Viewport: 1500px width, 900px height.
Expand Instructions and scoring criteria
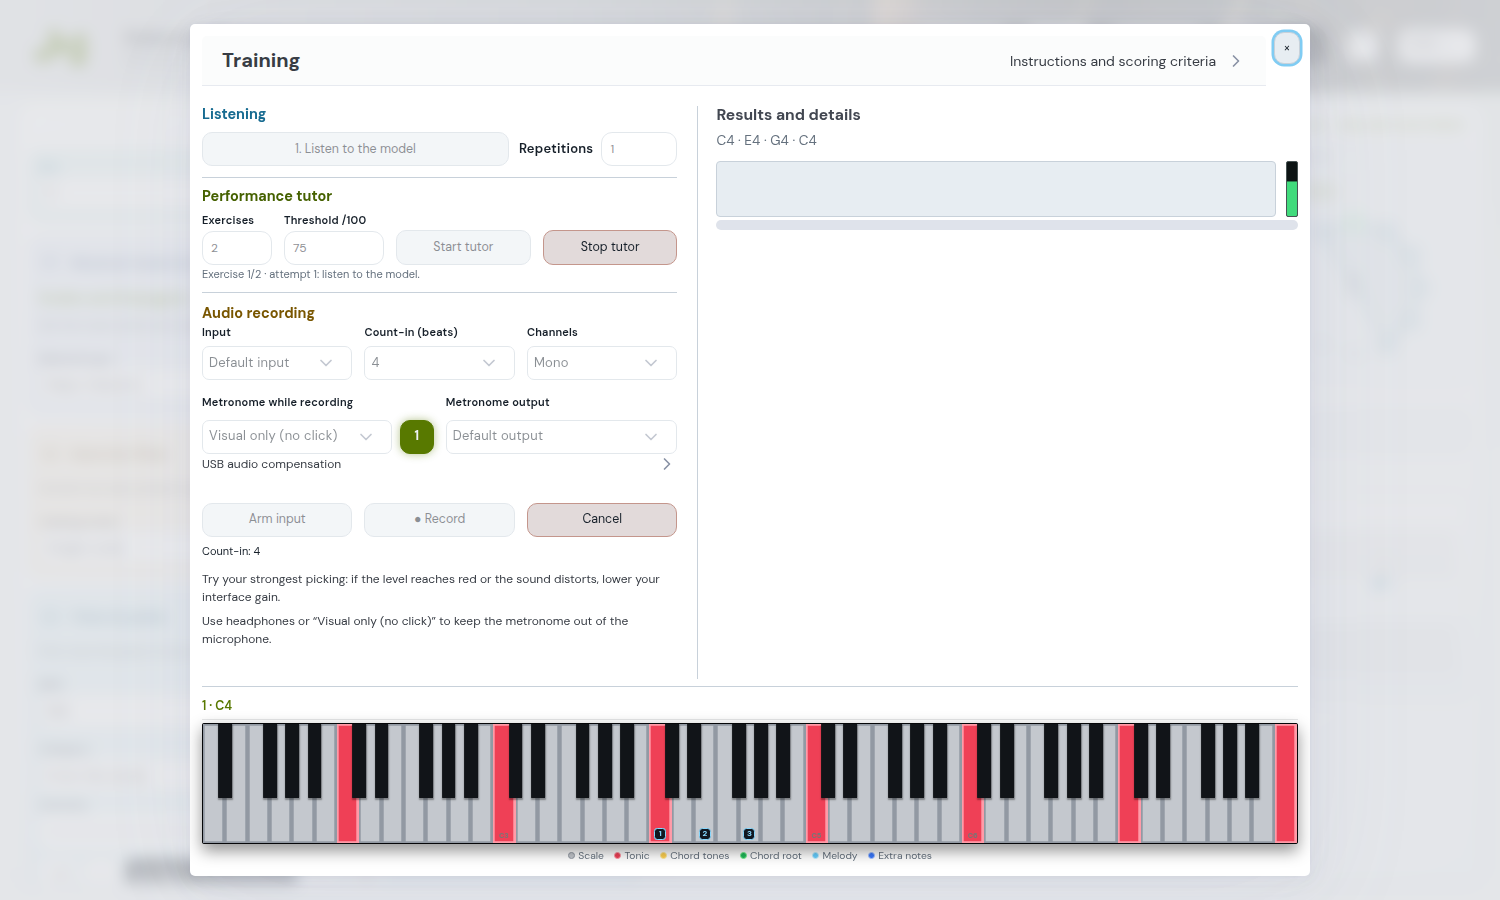coord(1126,61)
